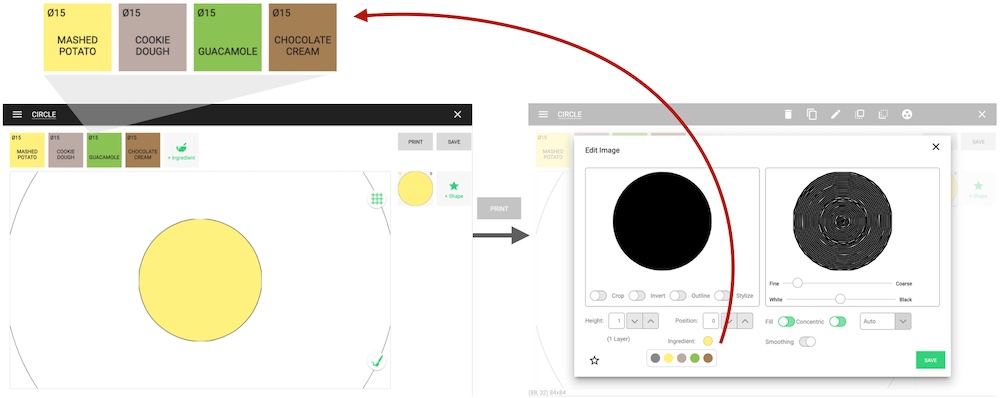Click the PRINT button in left toolbar
Image resolution: width=1000 pixels, height=398 pixels.
point(415,142)
